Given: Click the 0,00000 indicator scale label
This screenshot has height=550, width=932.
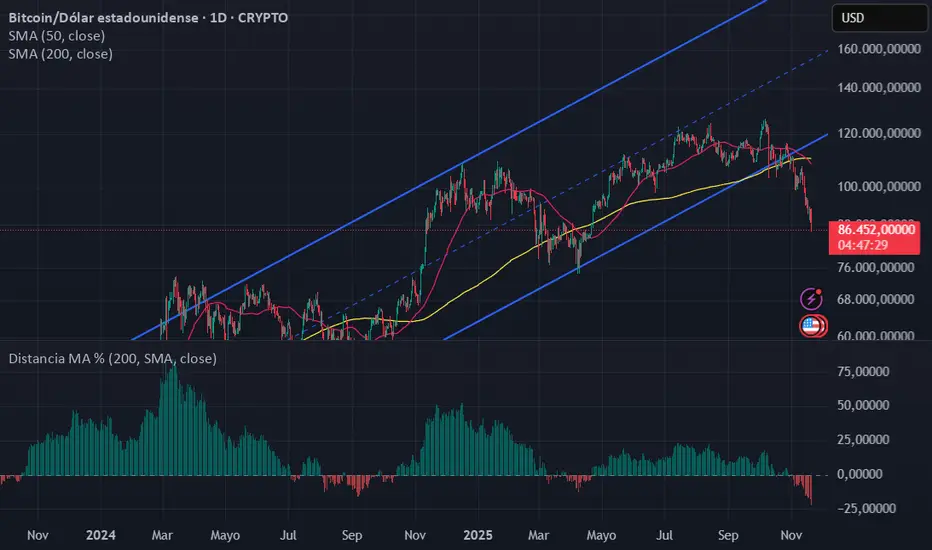Looking at the screenshot, I should point(859,474).
